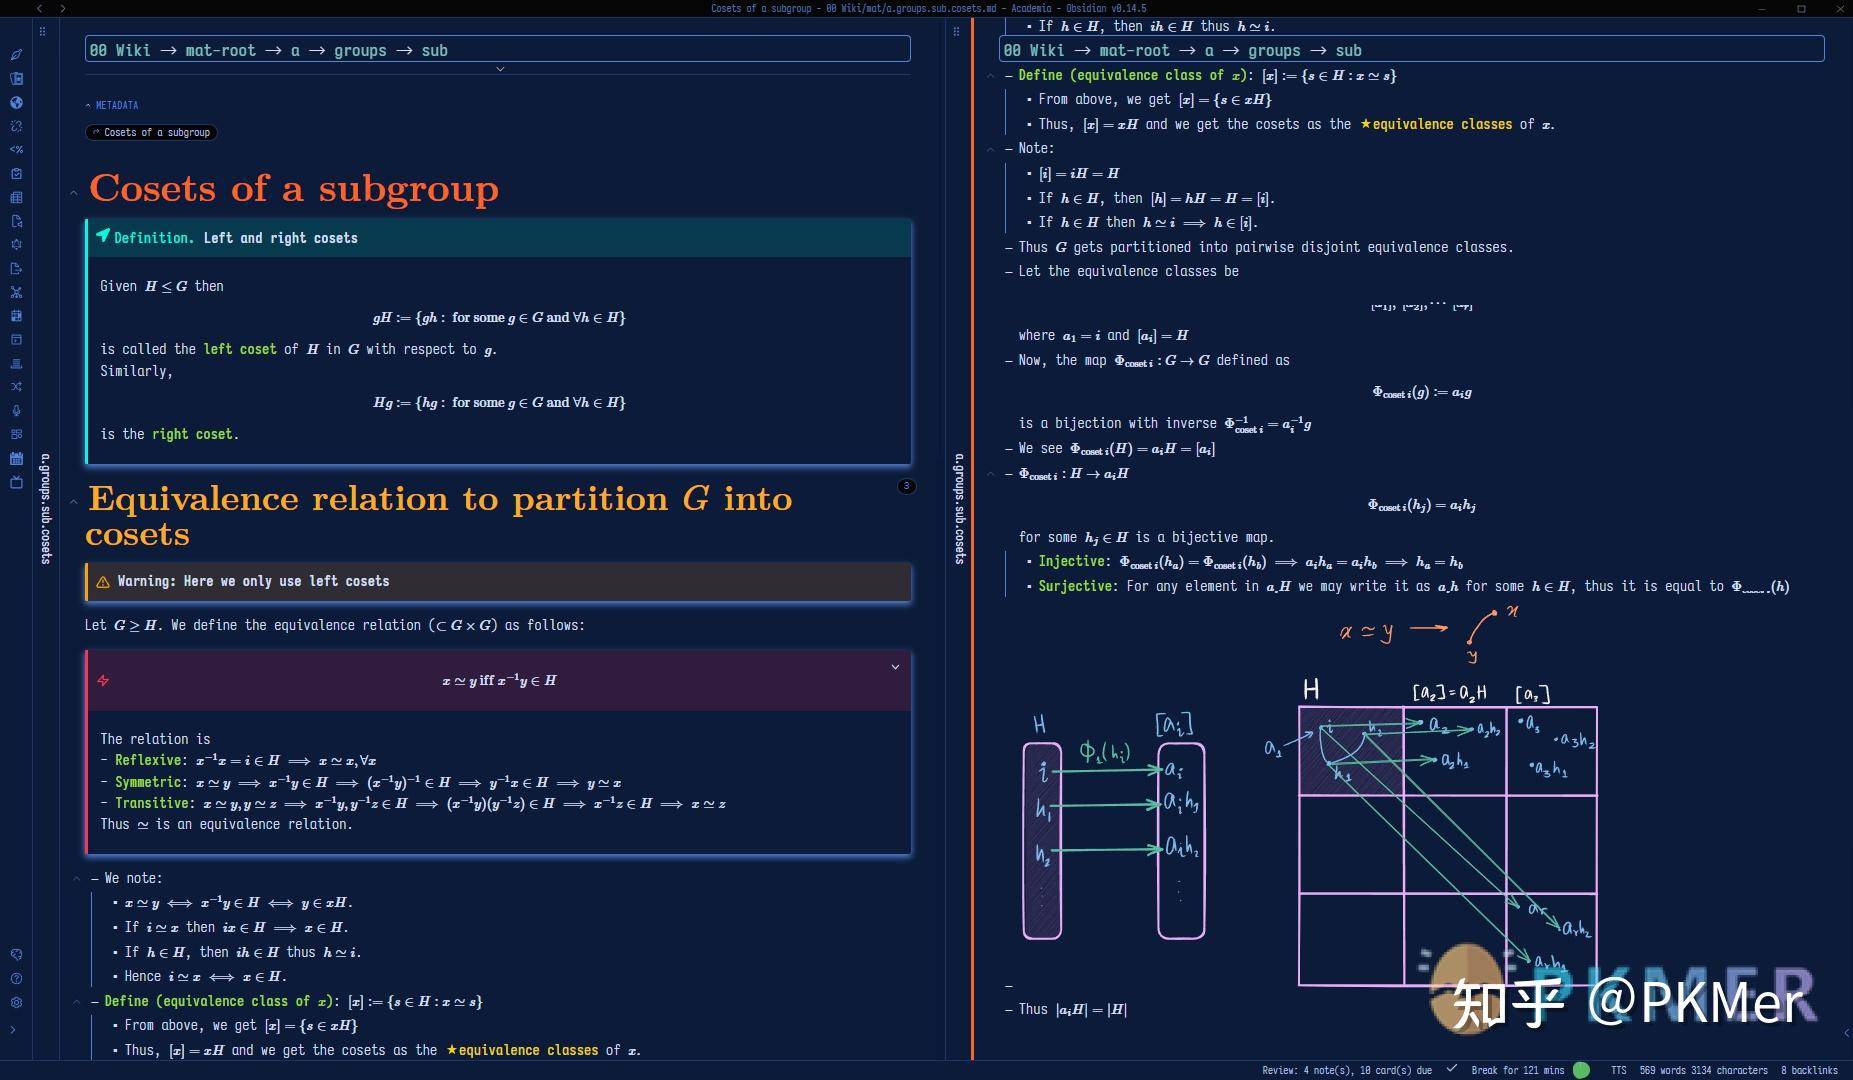The image size is (1853, 1080).
Task: Click the file-search icon in left ribbon
Action: click(16, 221)
